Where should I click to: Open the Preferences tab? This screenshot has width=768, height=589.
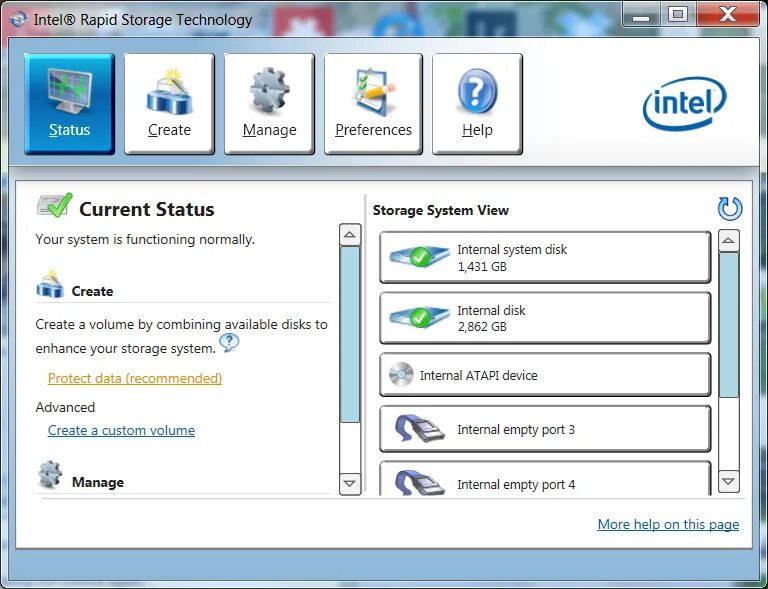point(373,104)
